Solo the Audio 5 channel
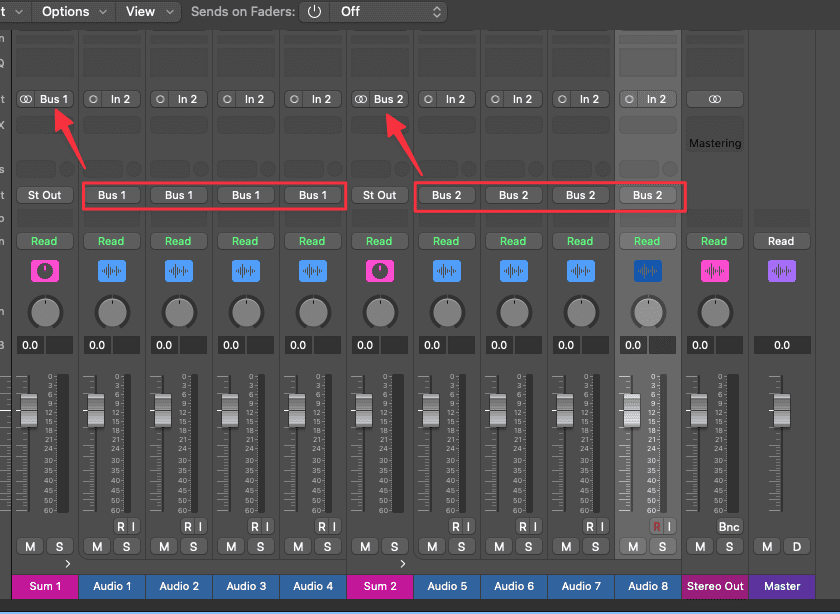Viewport: 840px width, 614px height. (461, 546)
